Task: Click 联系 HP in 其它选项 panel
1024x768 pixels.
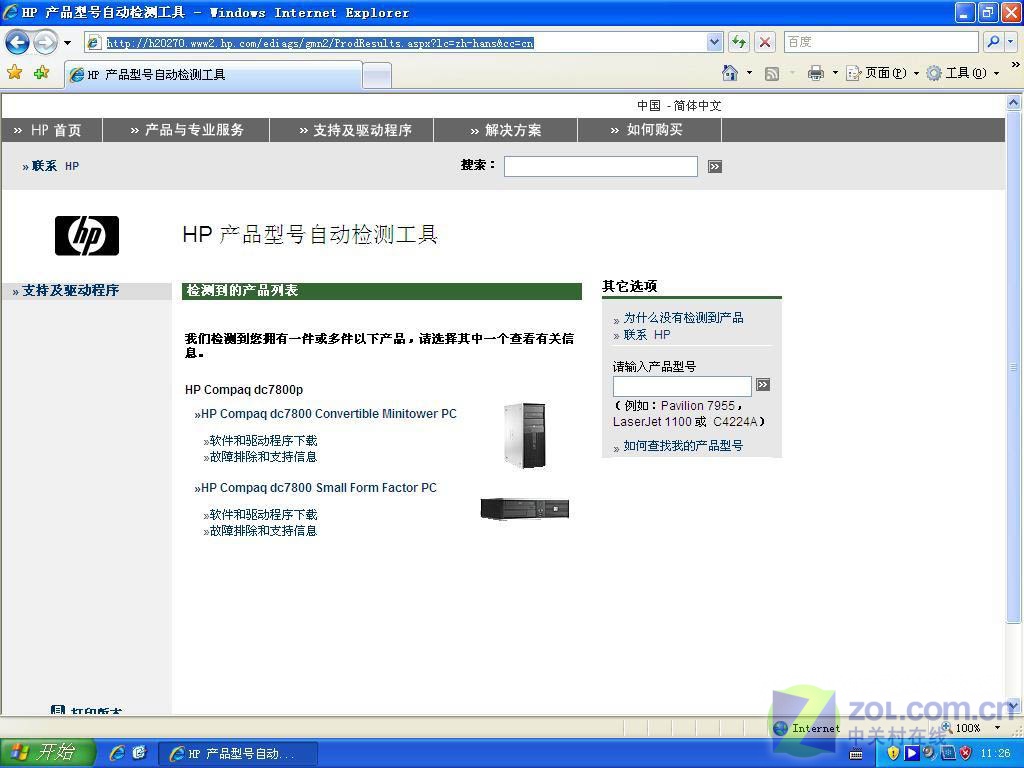Action: click(x=647, y=334)
